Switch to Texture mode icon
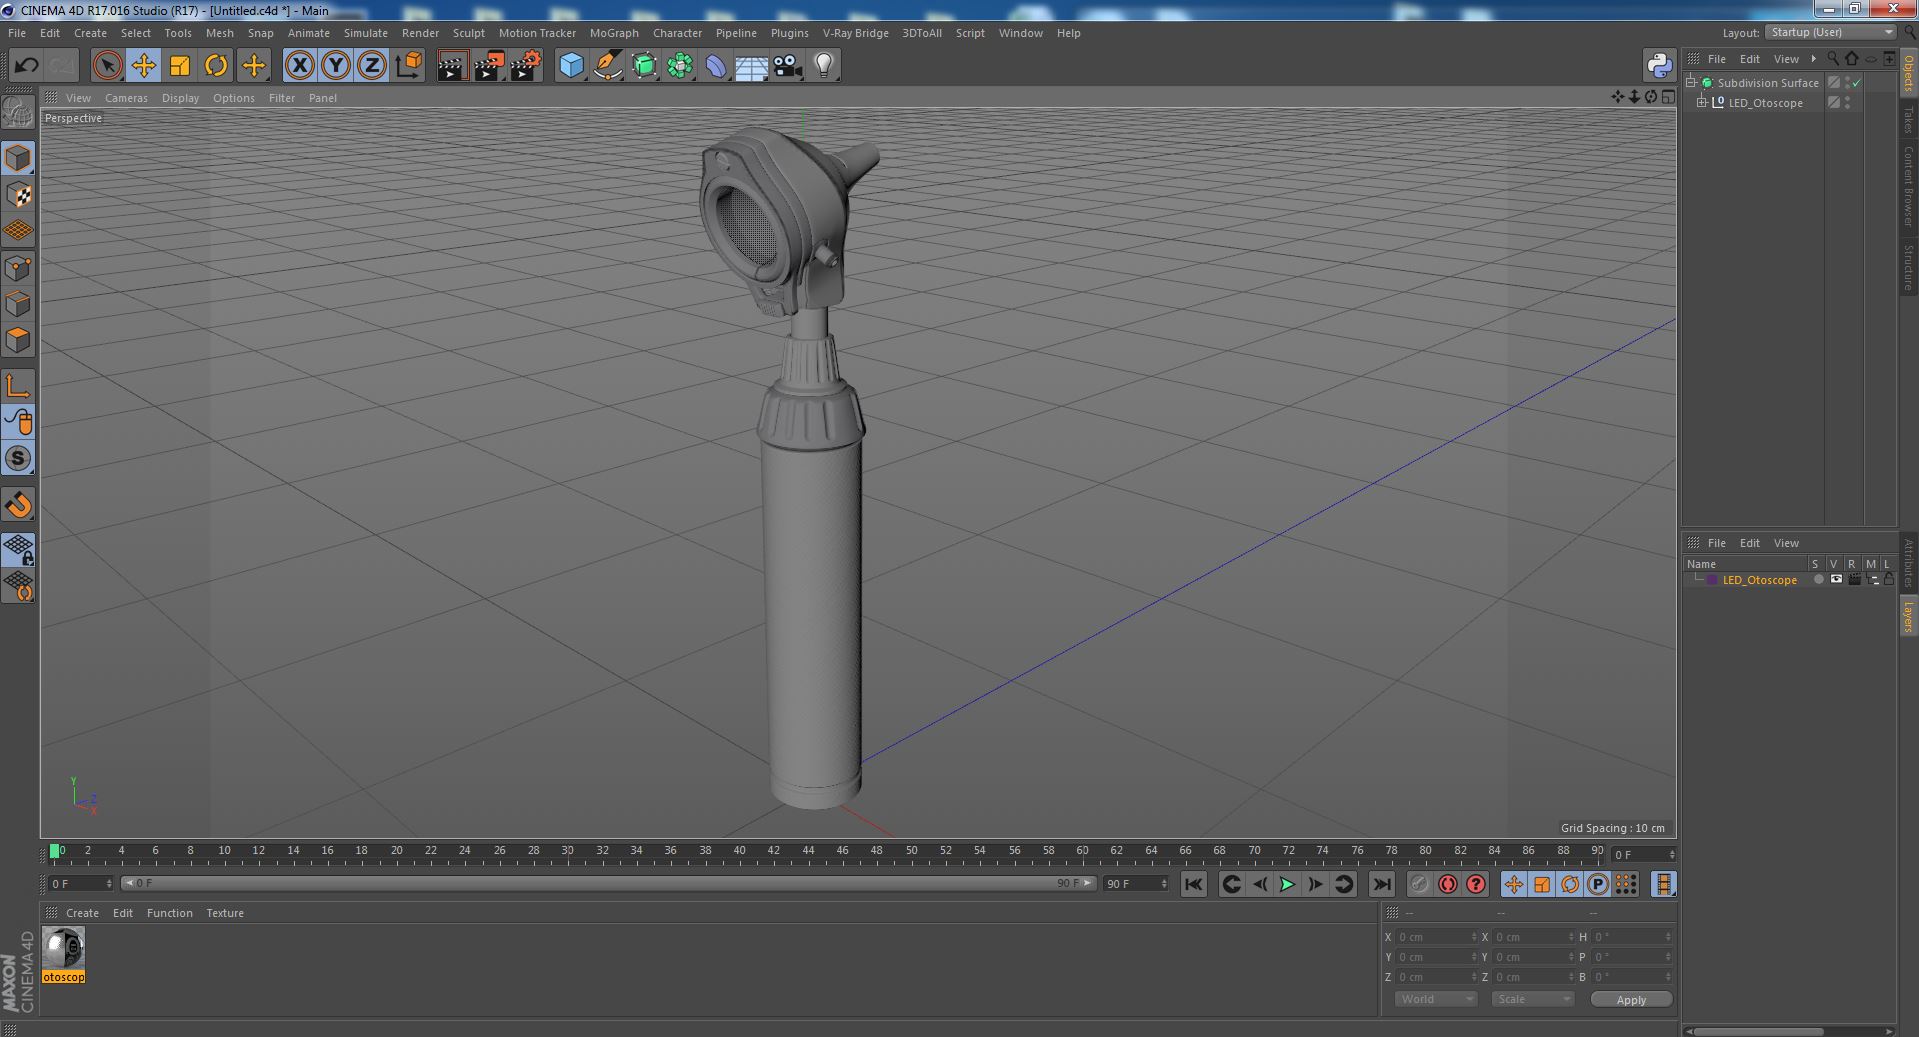The height and width of the screenshot is (1037, 1919). point(18,195)
